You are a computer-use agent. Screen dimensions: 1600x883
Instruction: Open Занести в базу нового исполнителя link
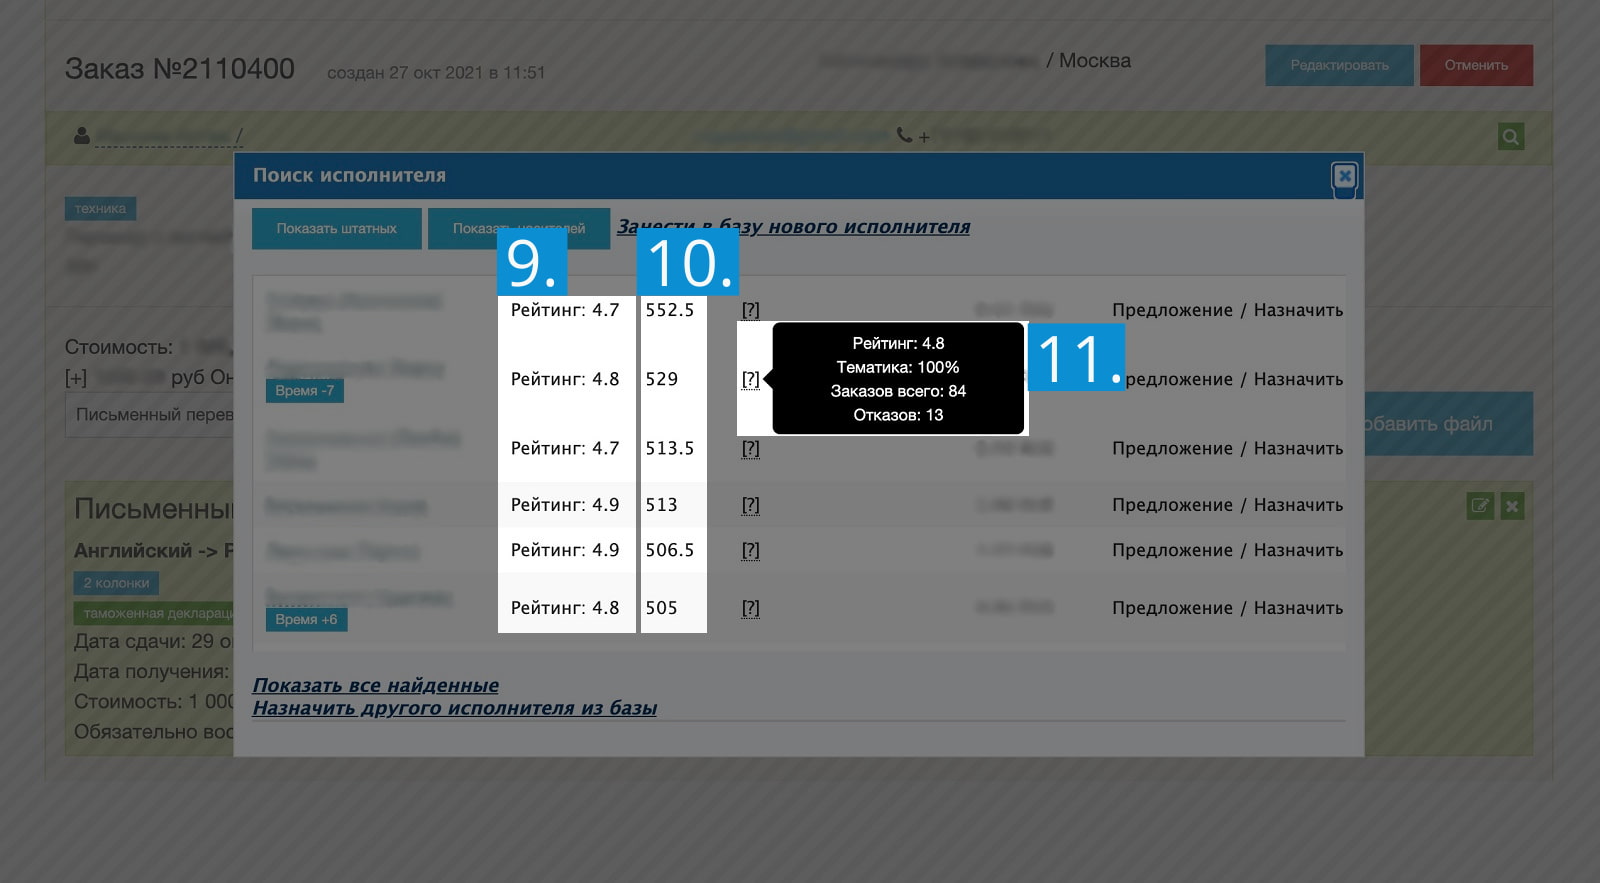[x=793, y=227]
